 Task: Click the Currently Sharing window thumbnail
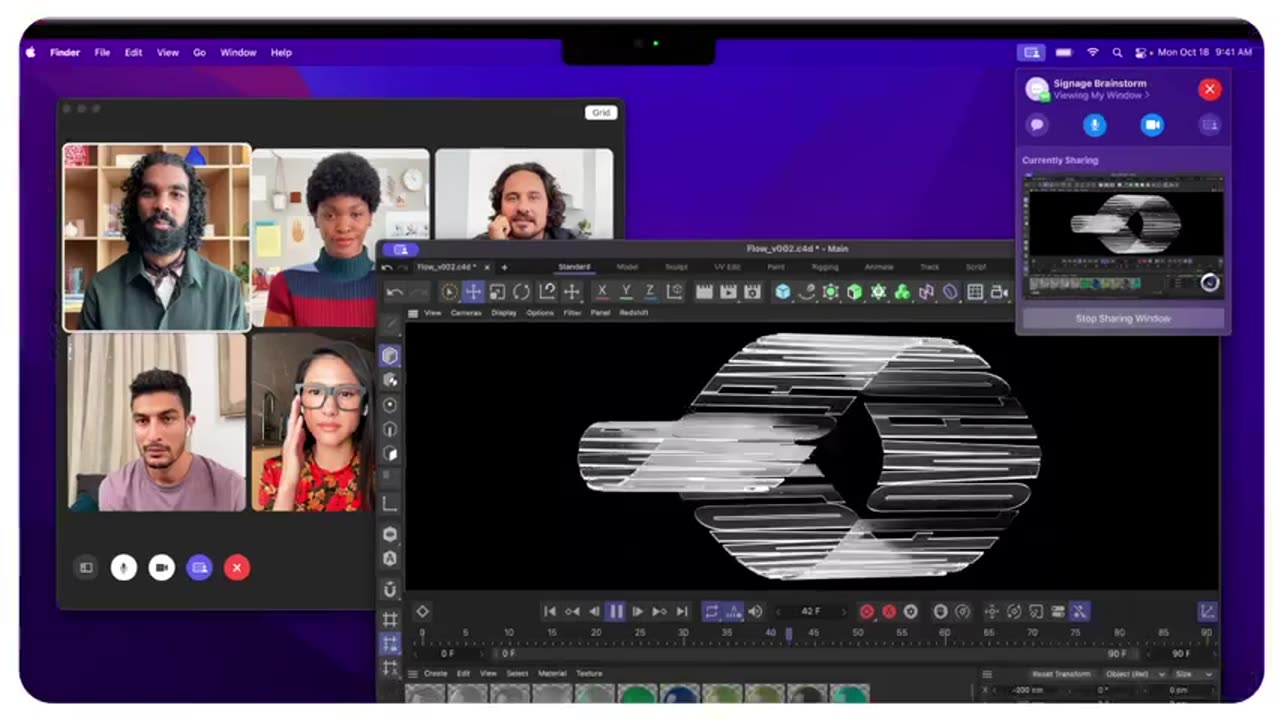(x=1123, y=235)
